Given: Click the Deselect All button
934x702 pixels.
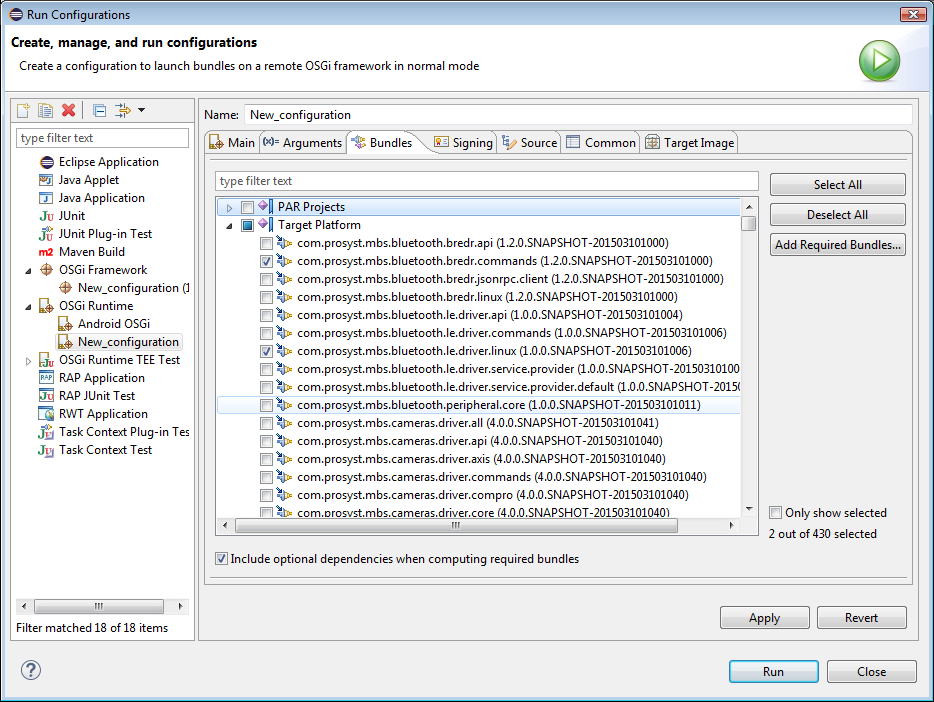Looking at the screenshot, I should click(x=837, y=215).
